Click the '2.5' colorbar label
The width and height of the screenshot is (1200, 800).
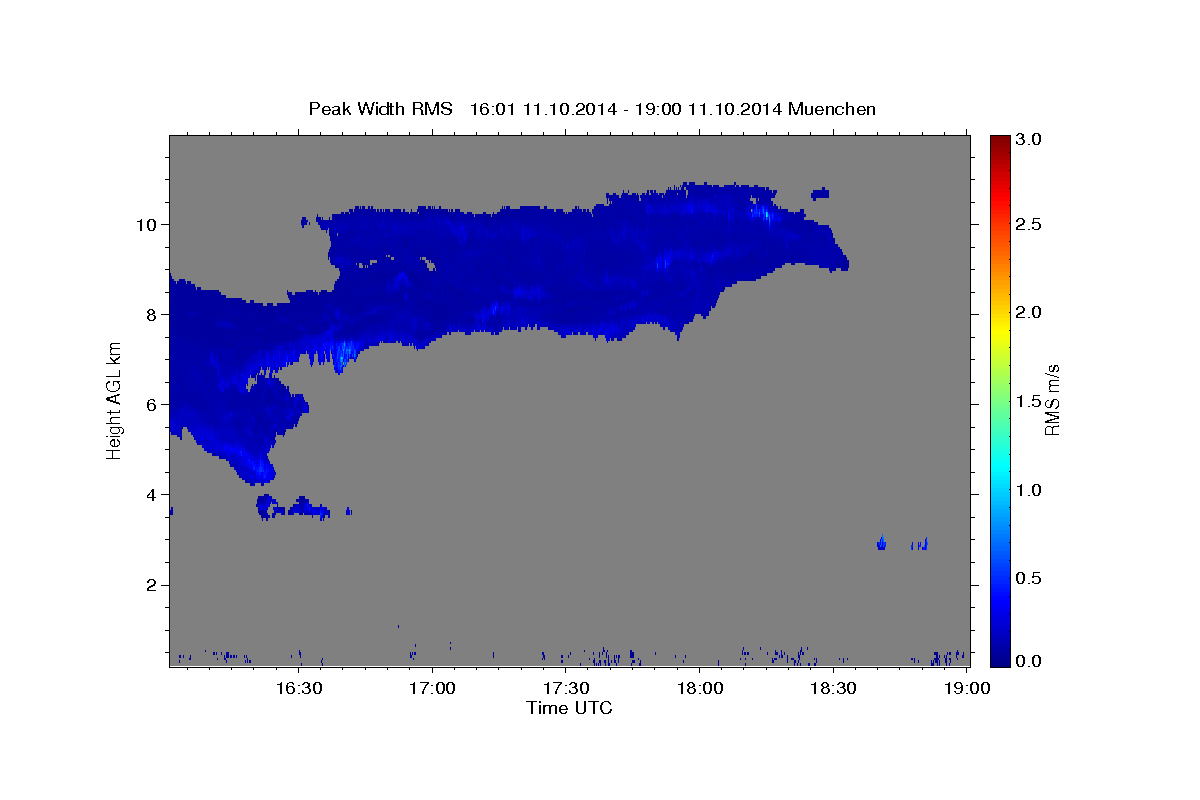[1030, 224]
